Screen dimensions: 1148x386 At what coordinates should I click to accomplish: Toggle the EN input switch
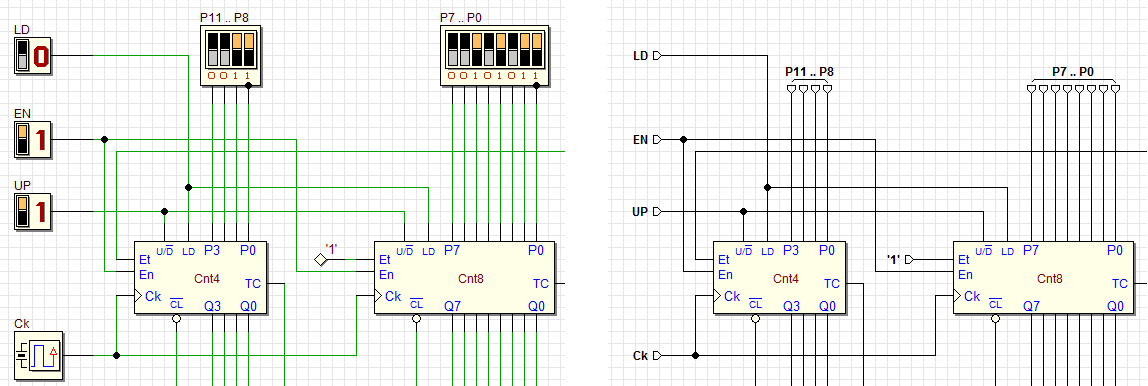[23, 139]
